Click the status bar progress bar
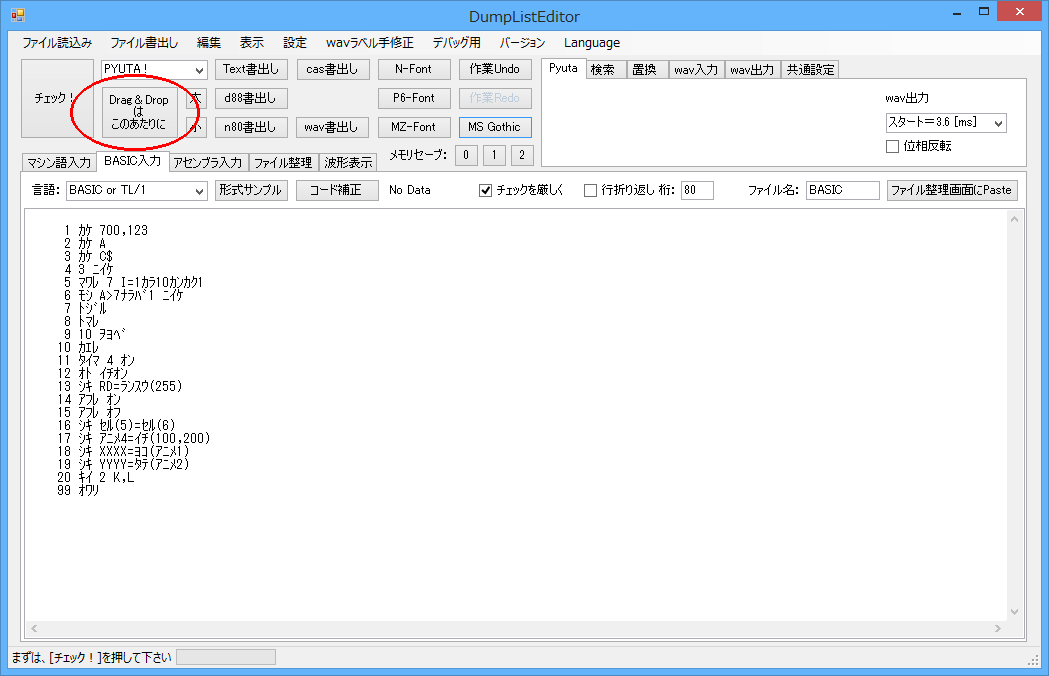 pyautogui.click(x=226, y=657)
